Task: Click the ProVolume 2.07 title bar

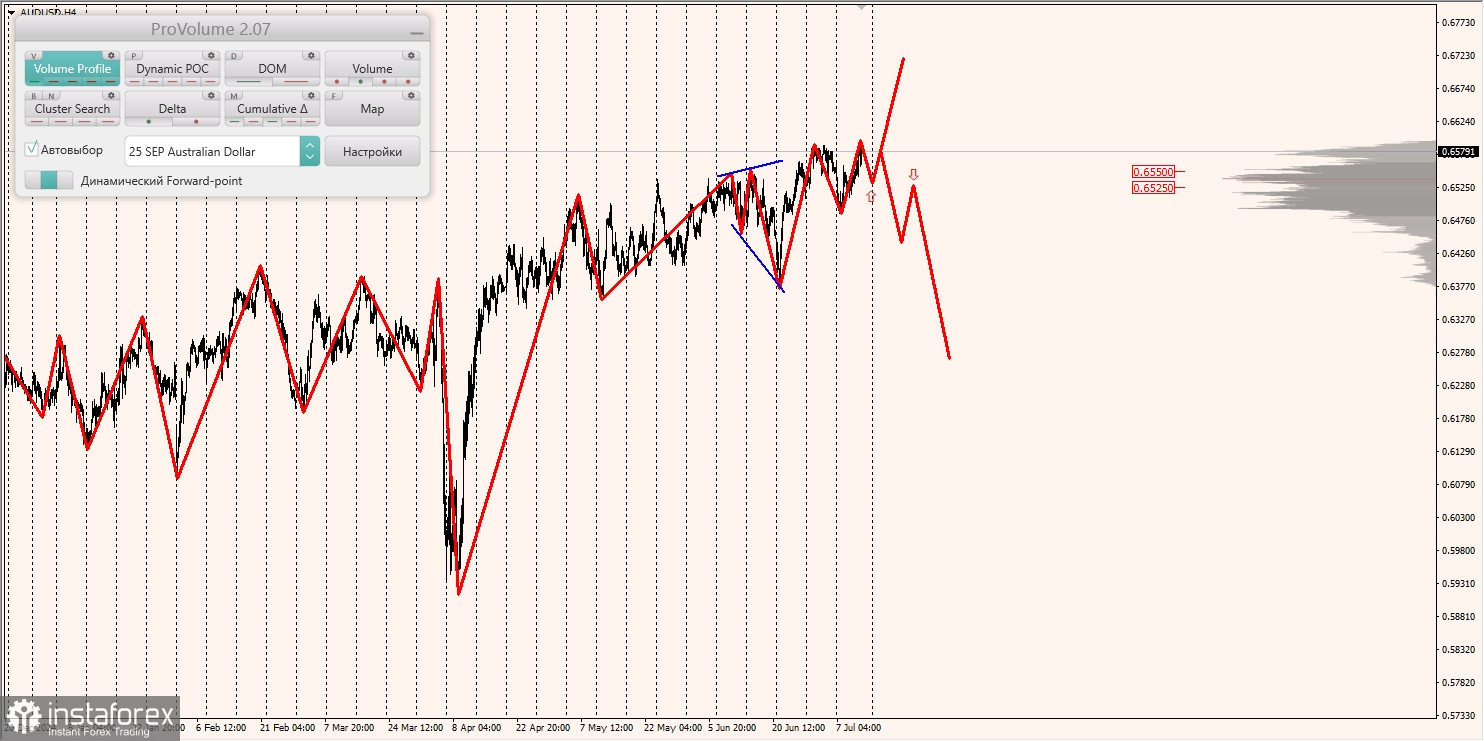Action: click(x=210, y=29)
